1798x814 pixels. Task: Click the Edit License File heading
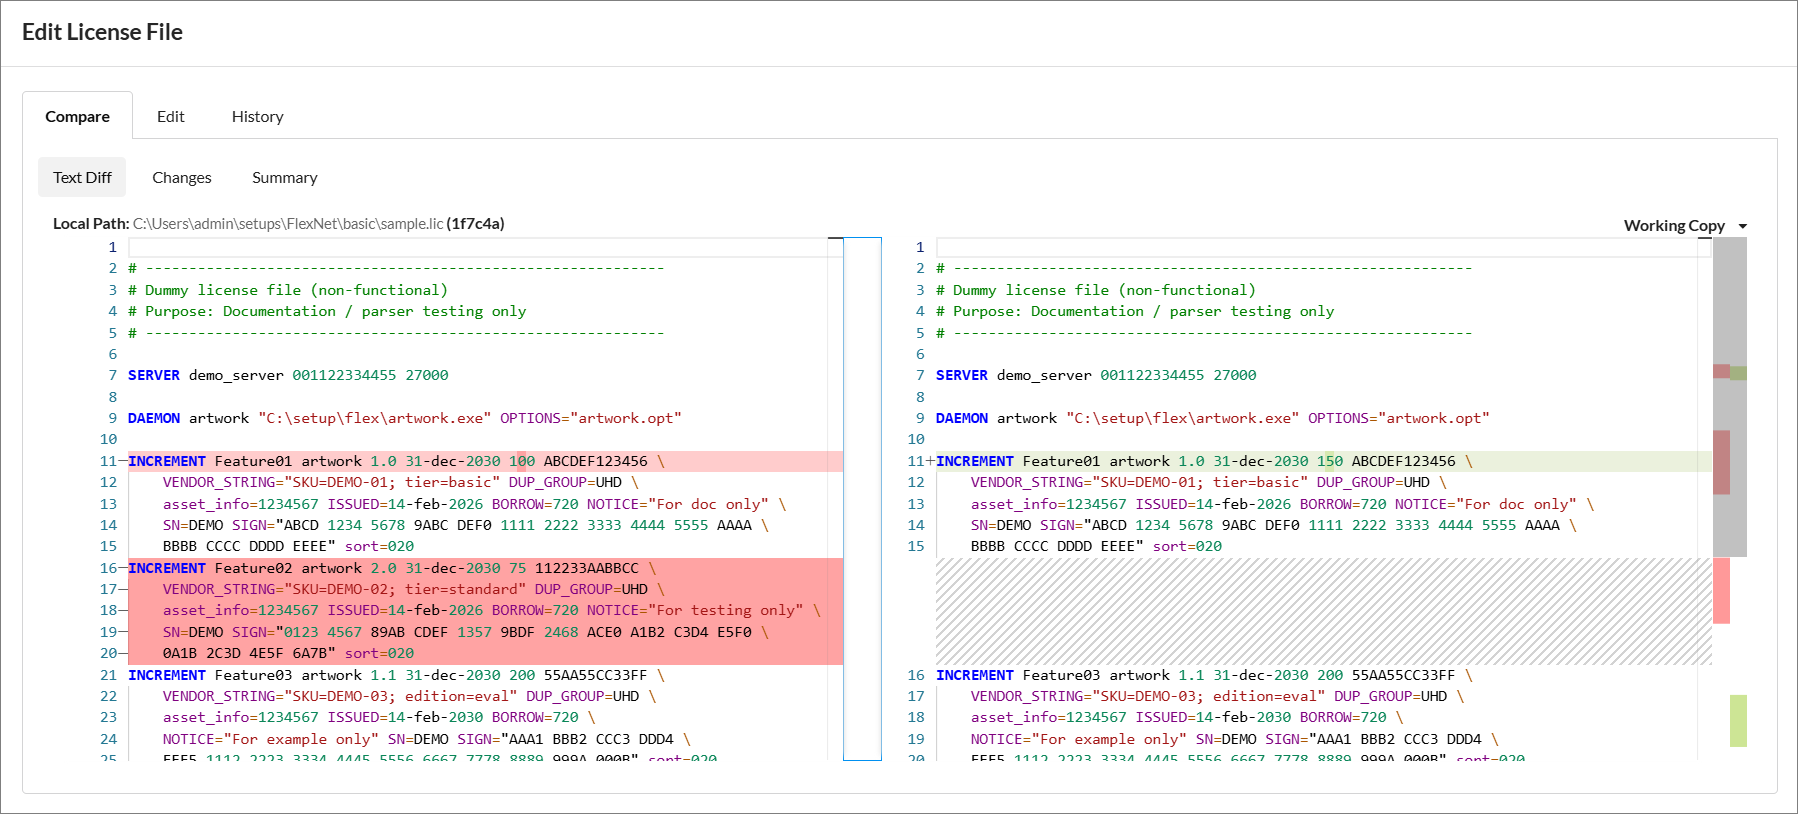(x=102, y=32)
